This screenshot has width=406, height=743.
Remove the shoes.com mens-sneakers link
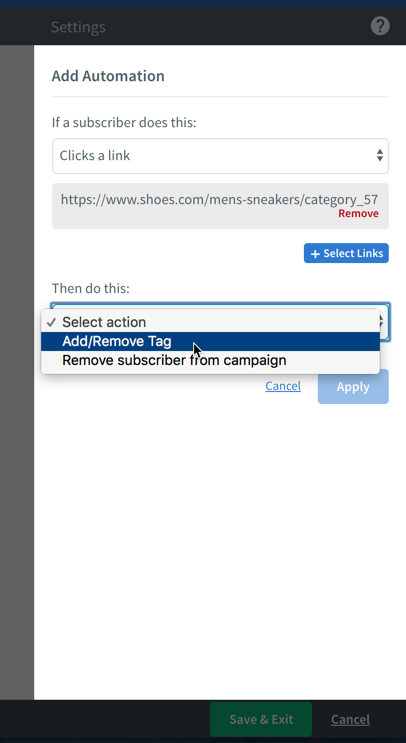coord(358,214)
